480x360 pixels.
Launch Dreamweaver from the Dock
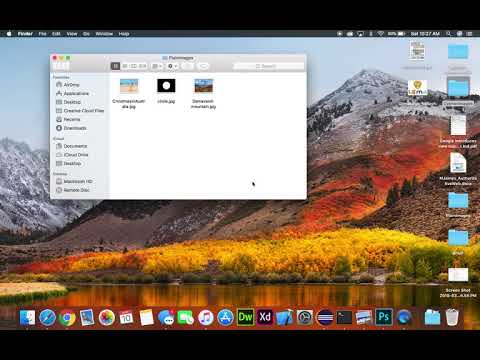[x=245, y=317]
